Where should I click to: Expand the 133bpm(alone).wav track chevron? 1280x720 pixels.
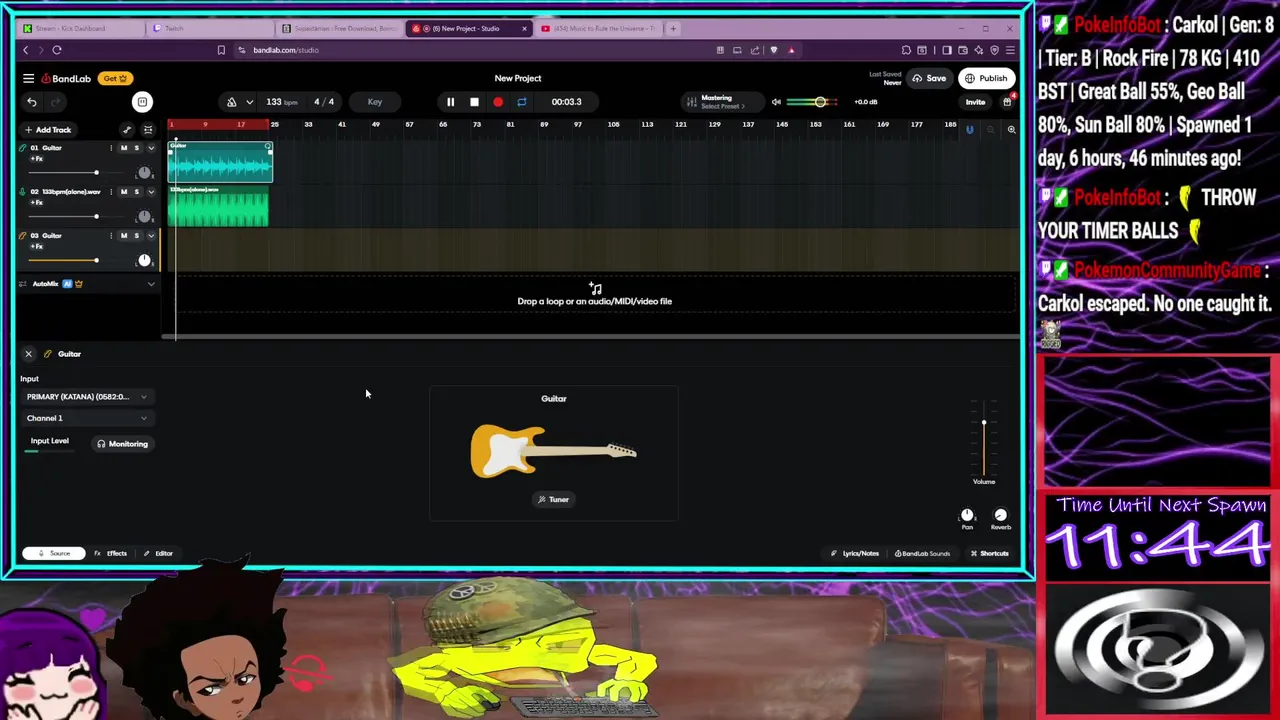(151, 192)
